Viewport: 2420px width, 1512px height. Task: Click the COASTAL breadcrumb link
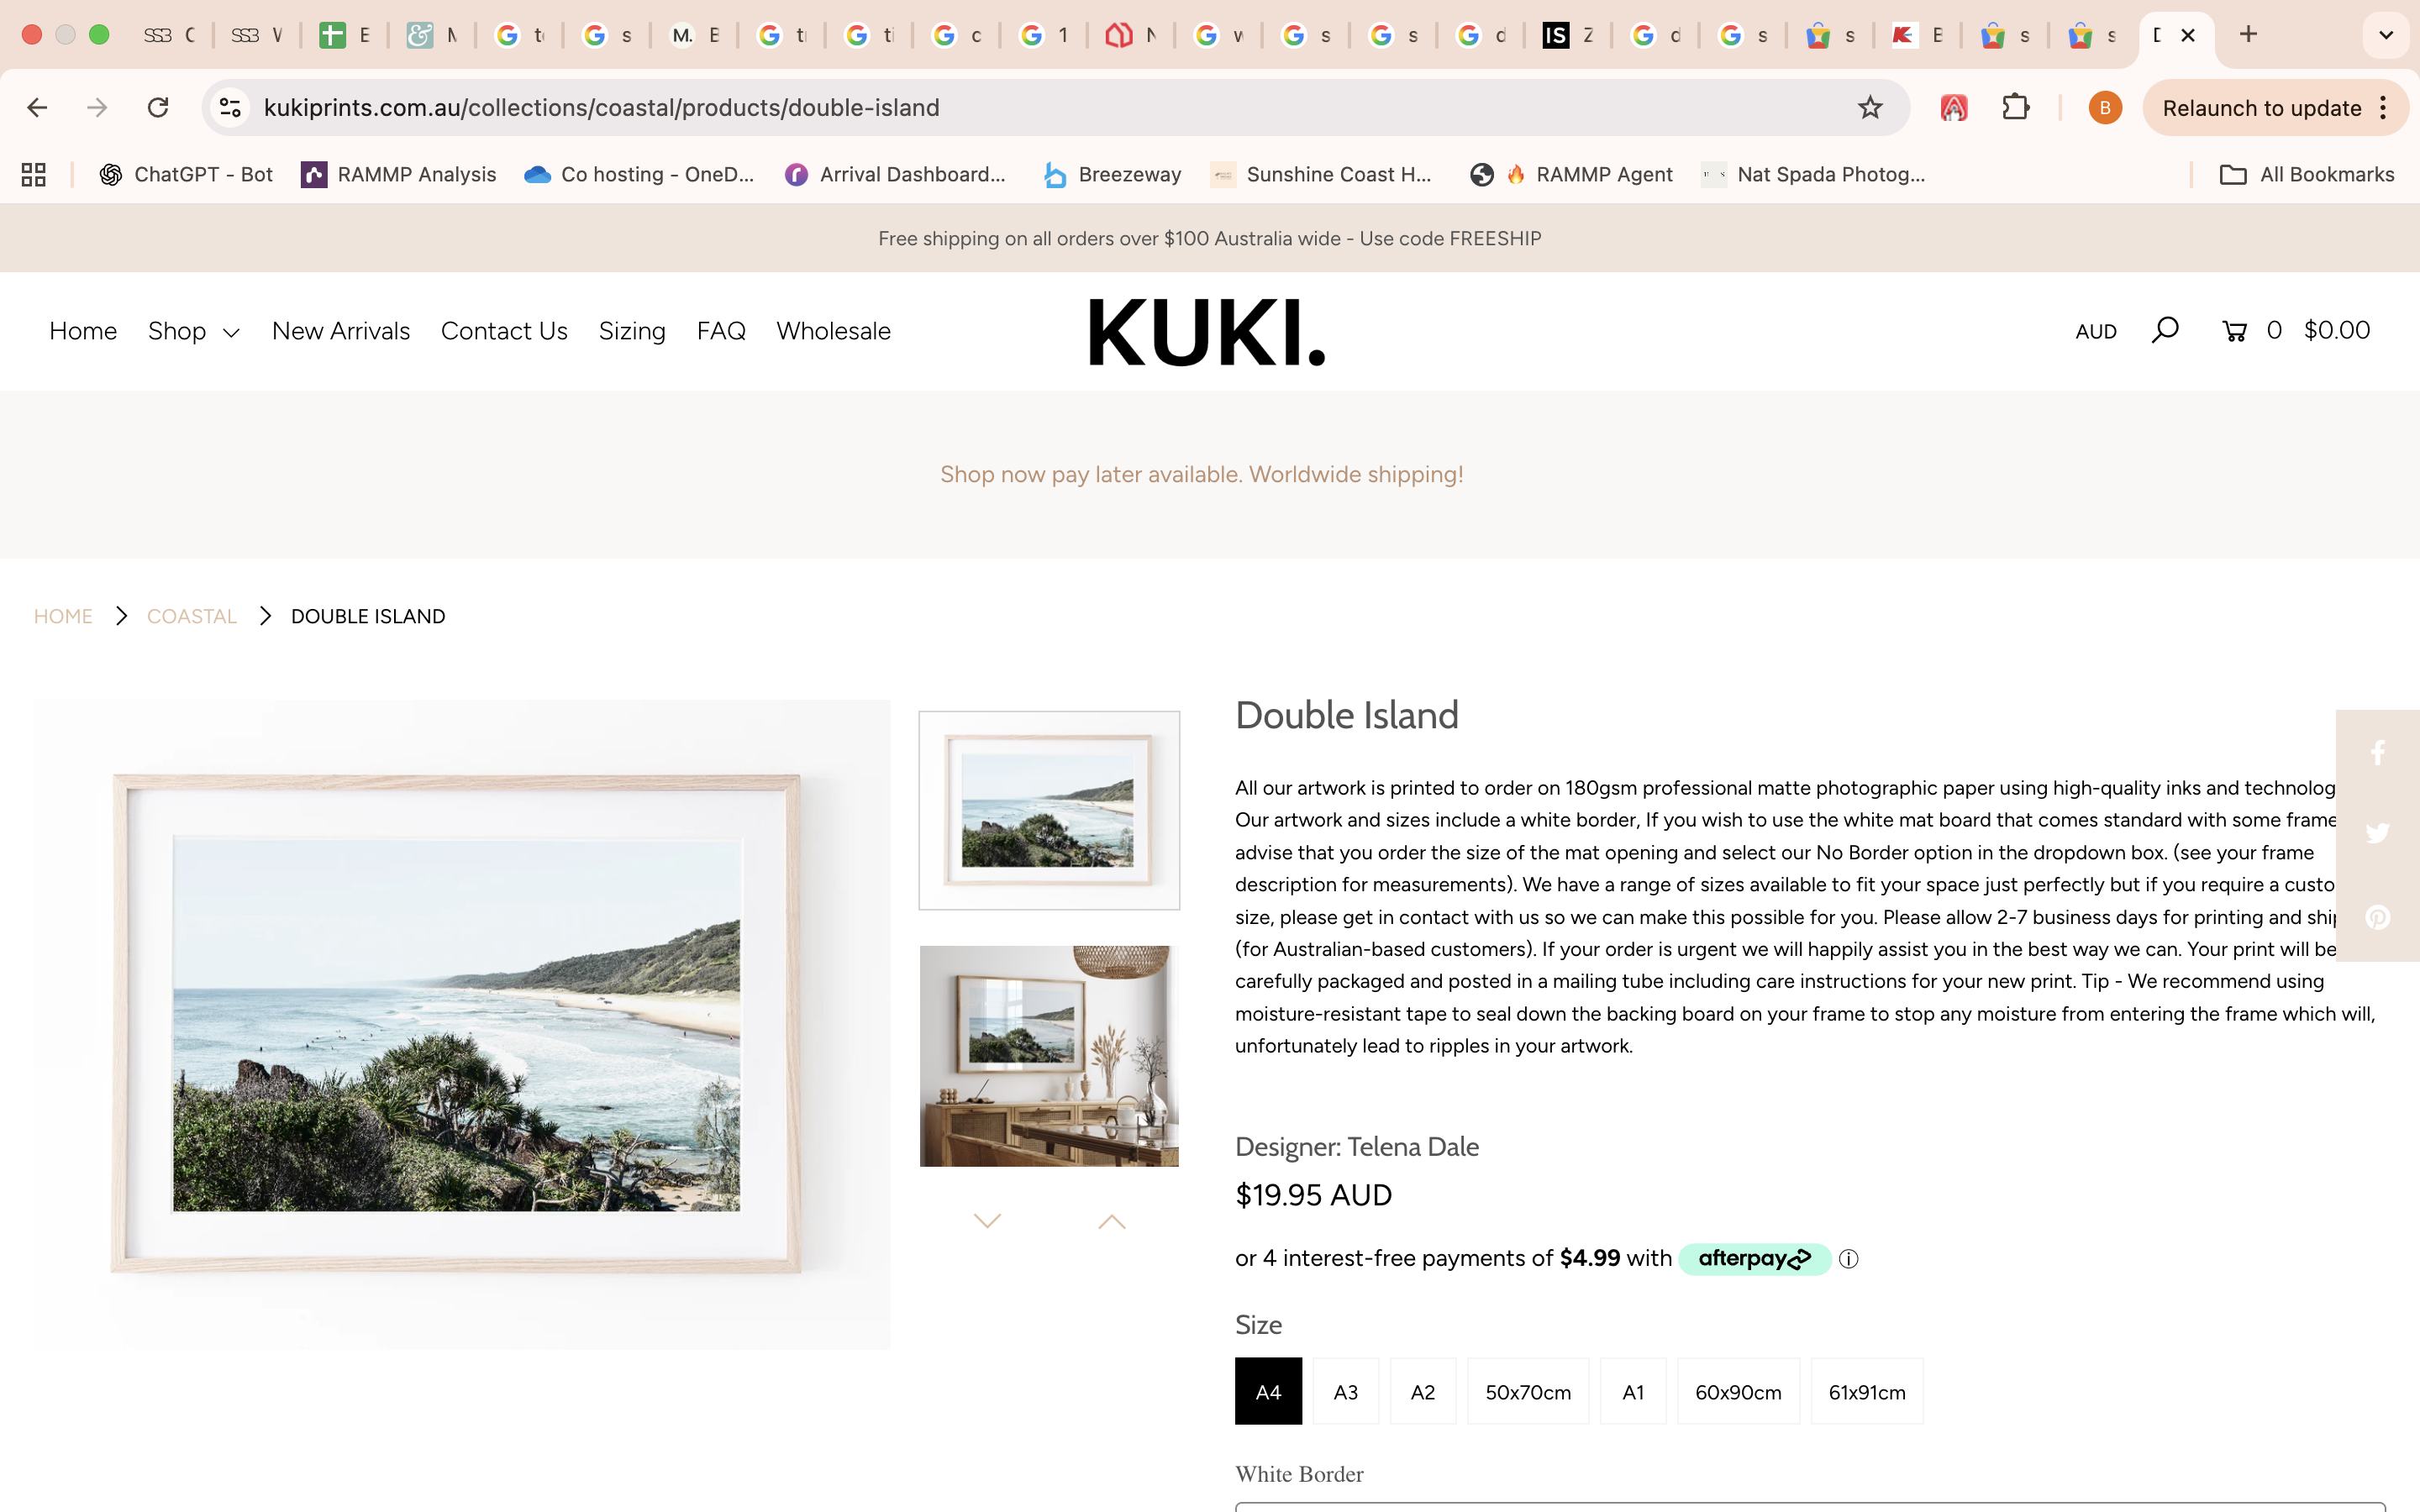pos(192,616)
